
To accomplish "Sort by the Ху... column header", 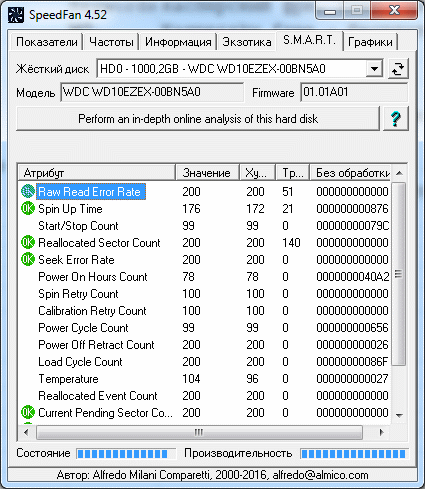I will point(257,173).
